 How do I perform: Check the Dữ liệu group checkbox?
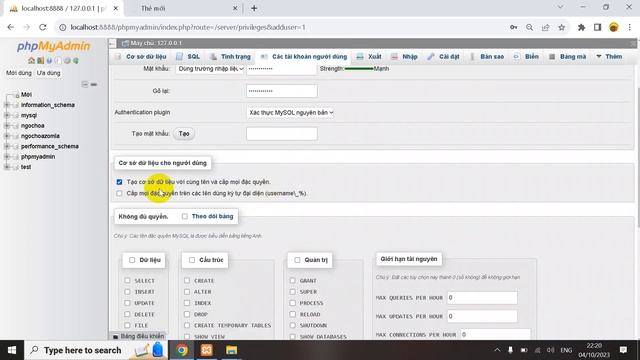pyautogui.click(x=132, y=260)
